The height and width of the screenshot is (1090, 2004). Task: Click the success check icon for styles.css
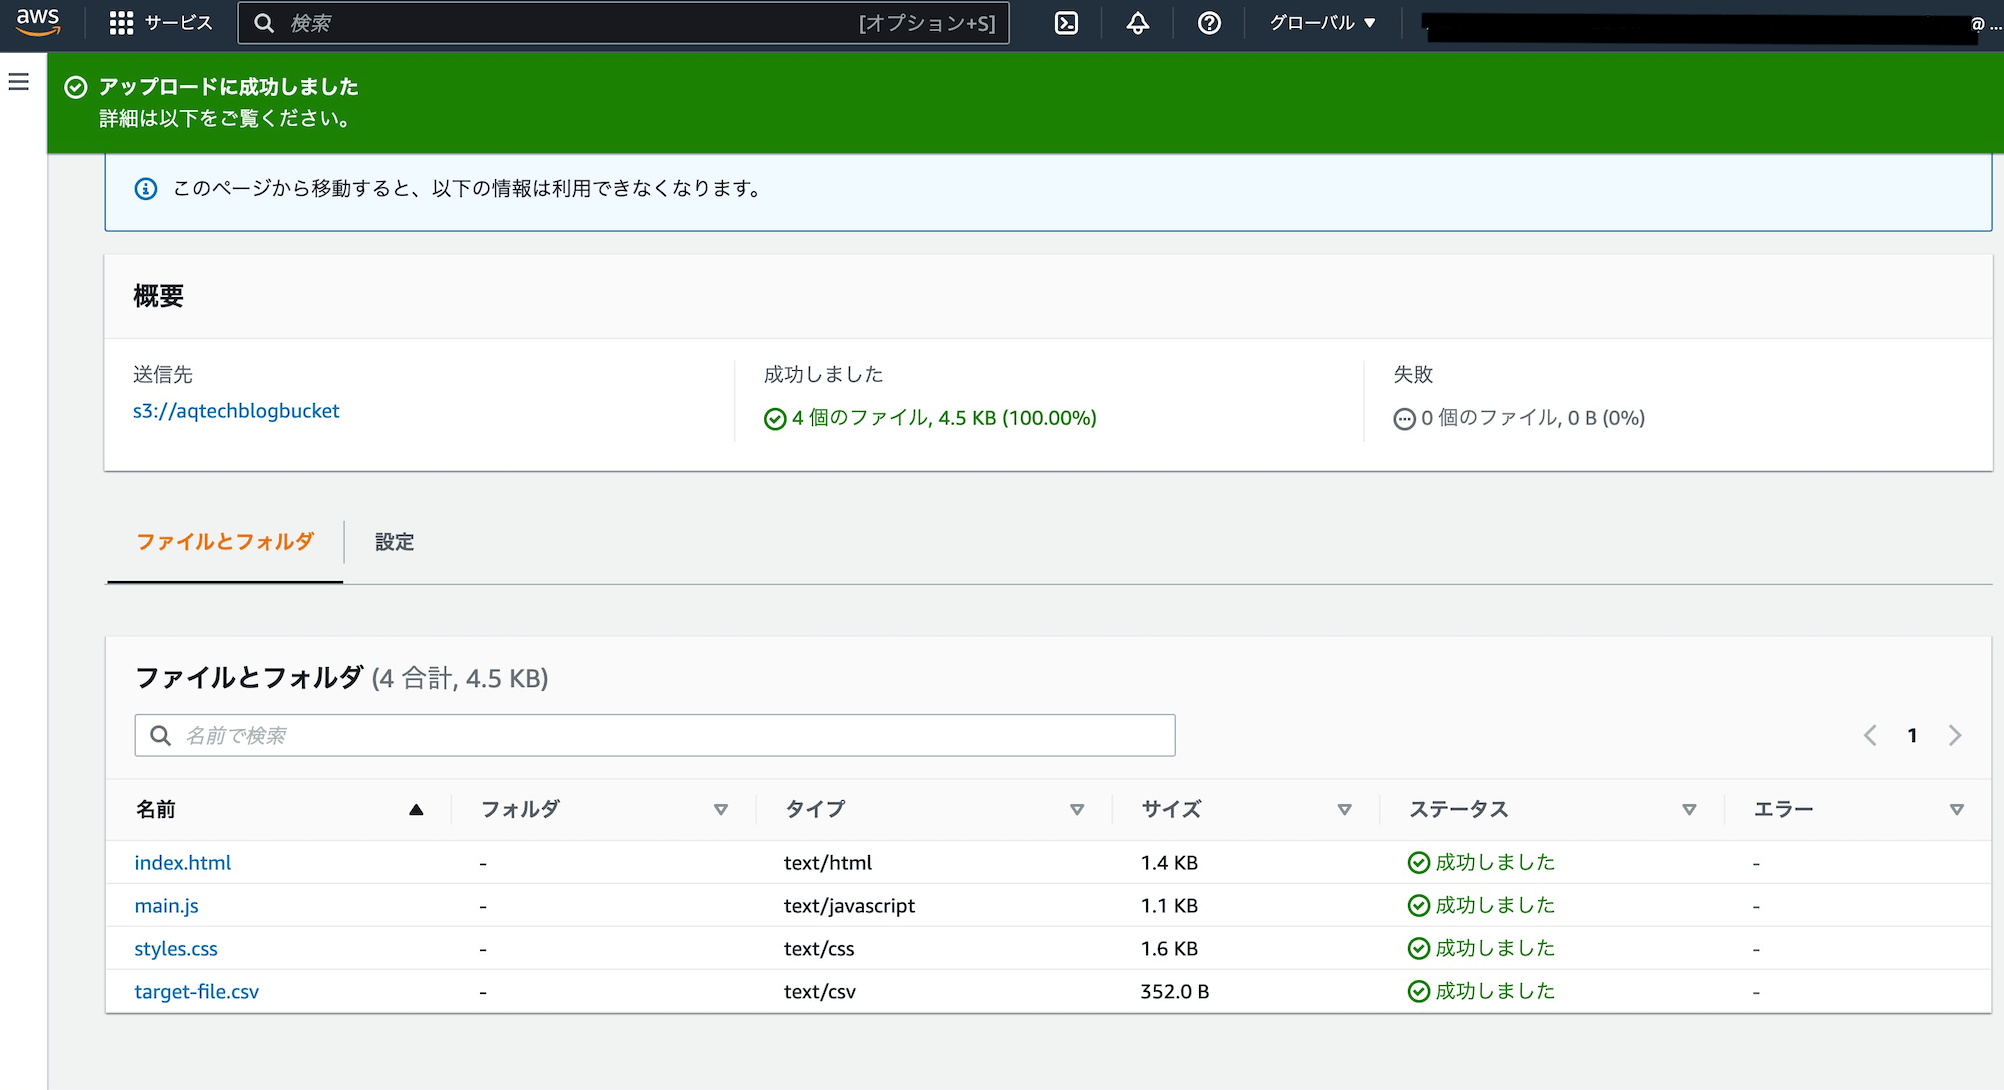tap(1418, 949)
